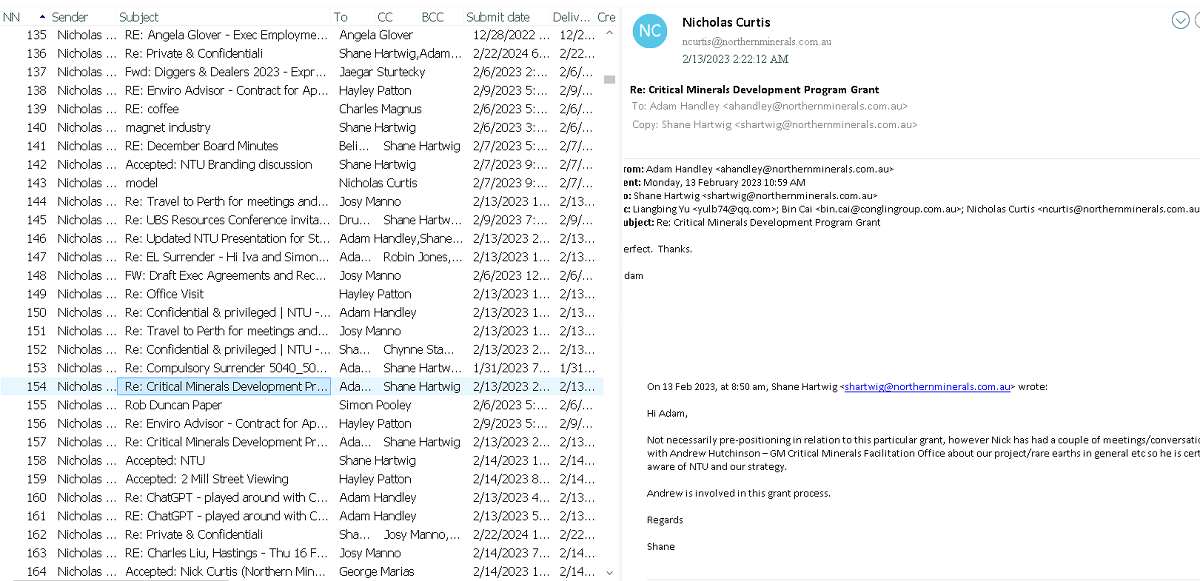This screenshot has width=1200, height=581.
Task: Click ncurtis@northernminerals.com.au address in preview header
Action: click(x=756, y=42)
